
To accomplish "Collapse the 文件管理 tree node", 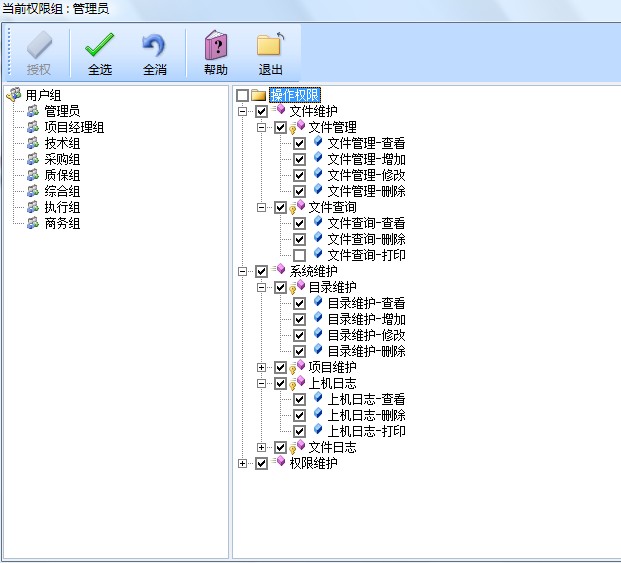I will pos(261,127).
